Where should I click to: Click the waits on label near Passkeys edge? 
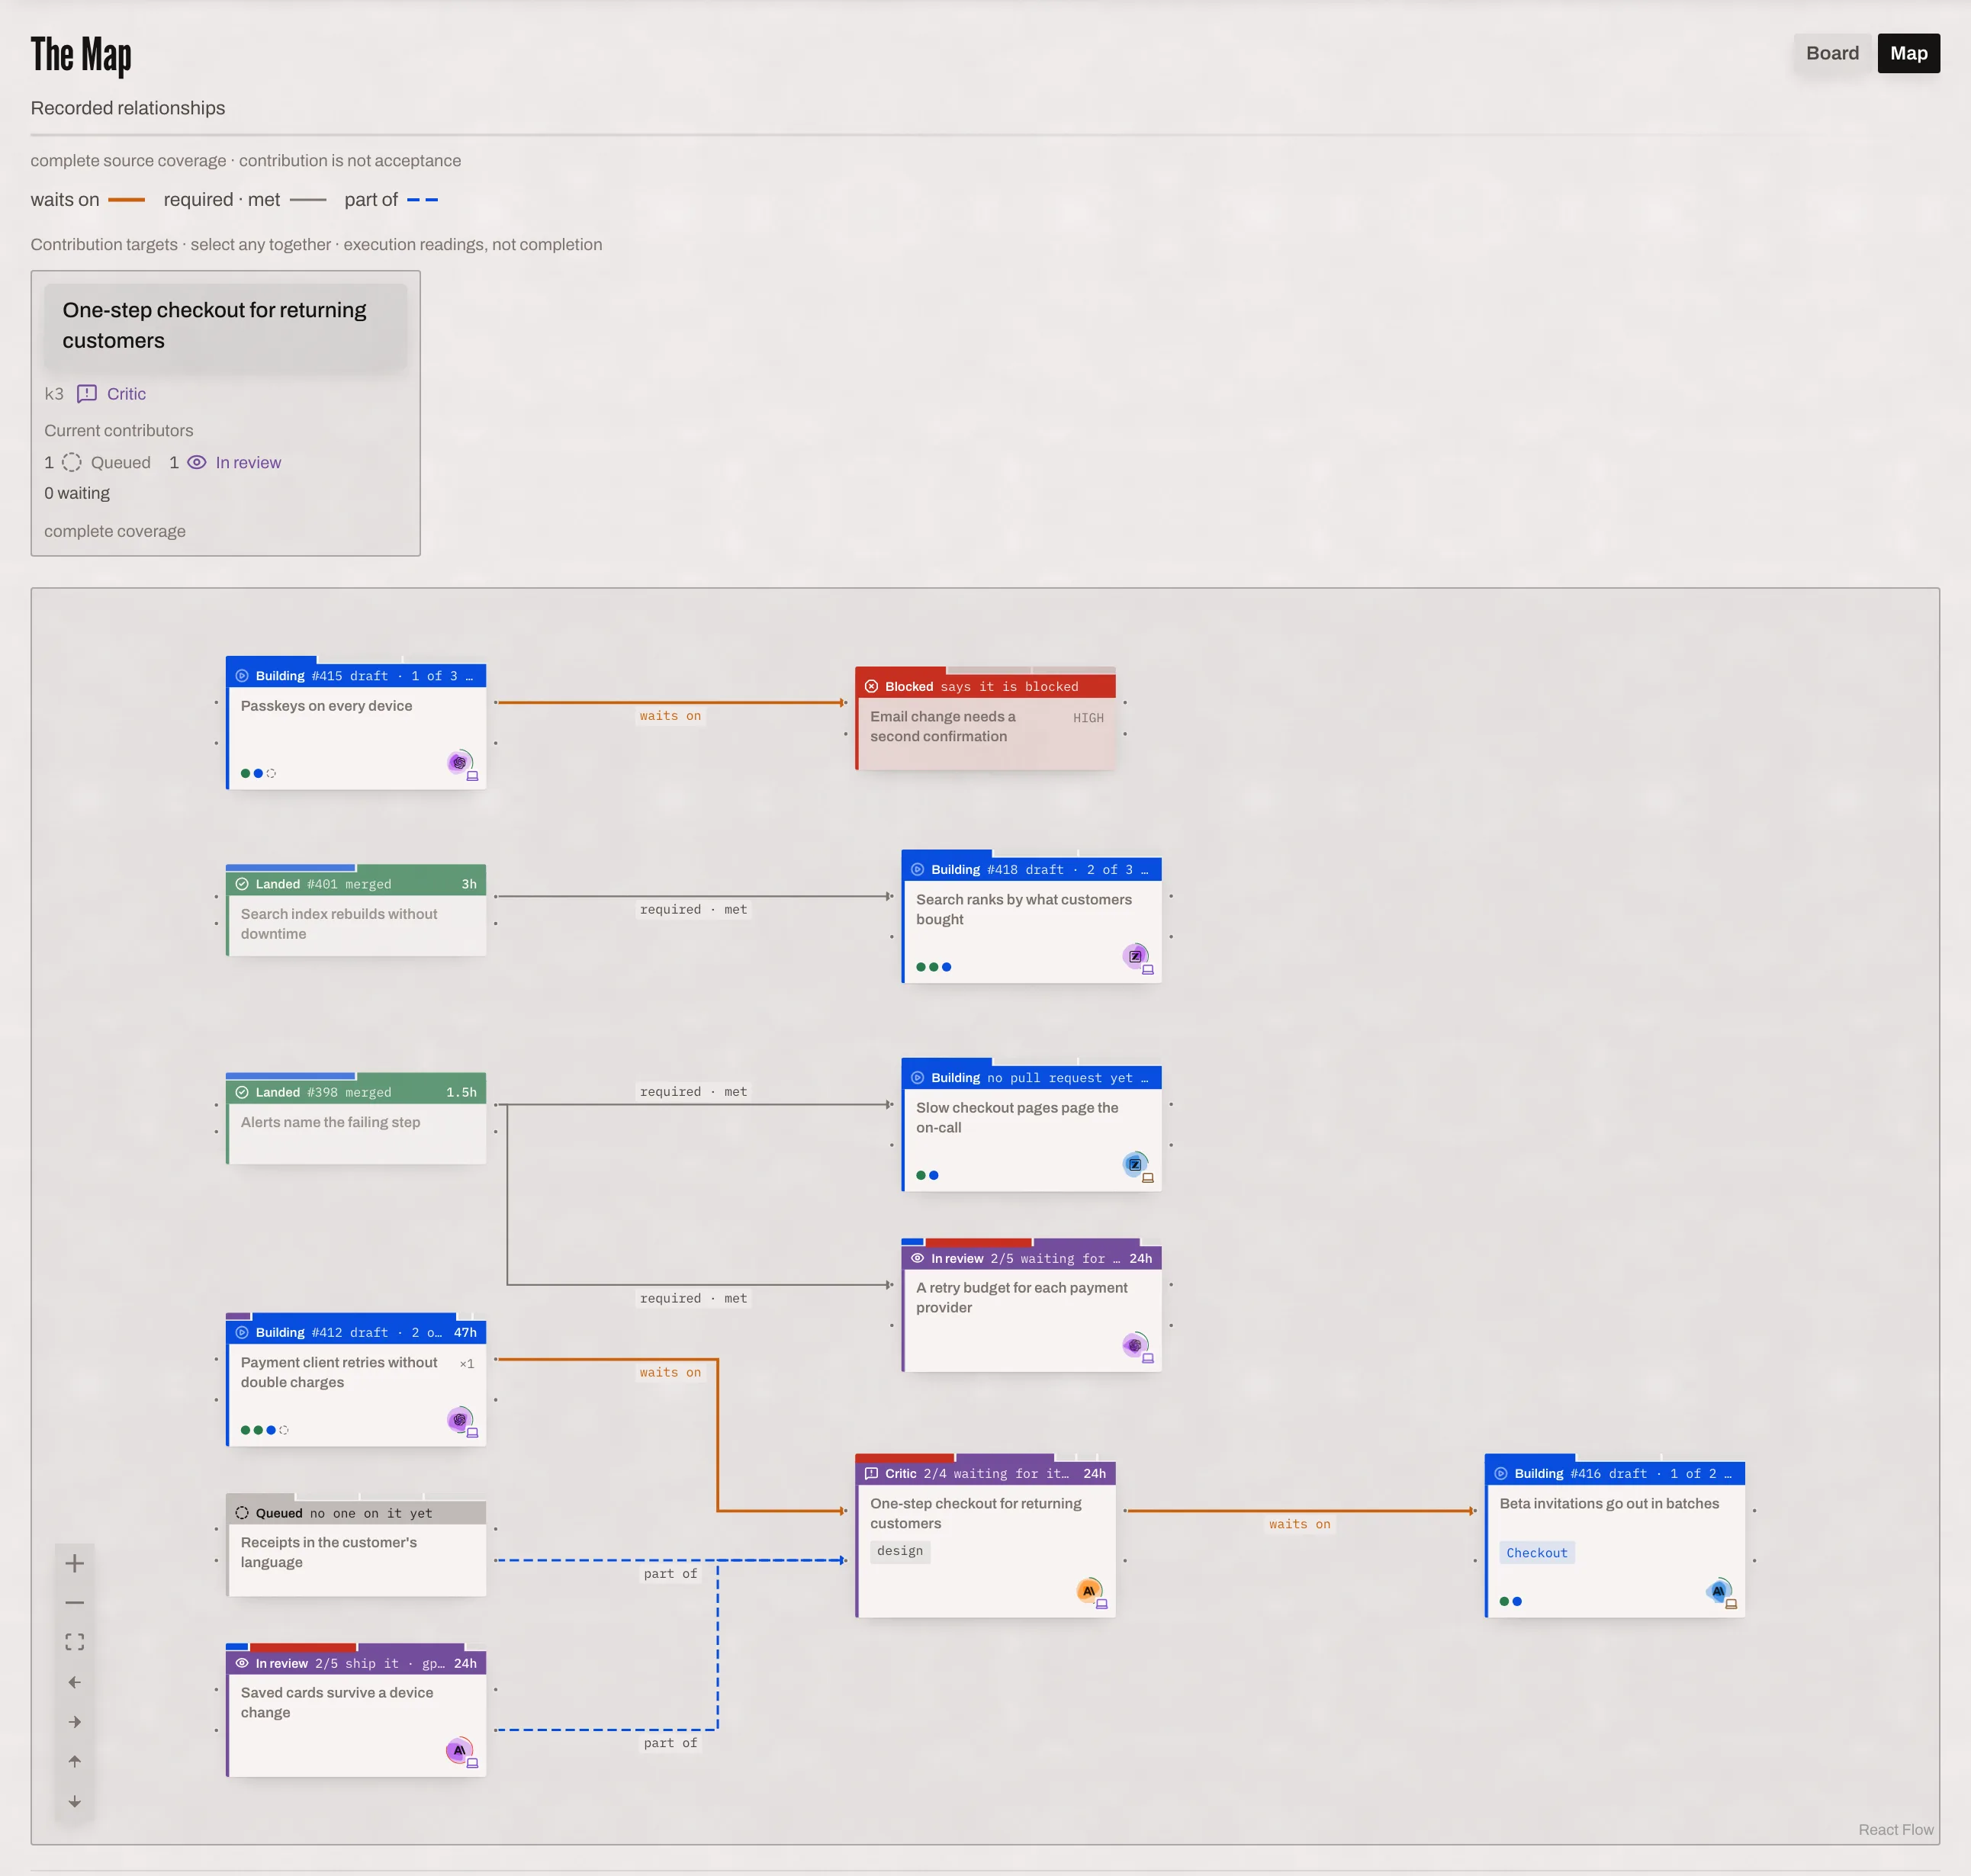point(670,716)
